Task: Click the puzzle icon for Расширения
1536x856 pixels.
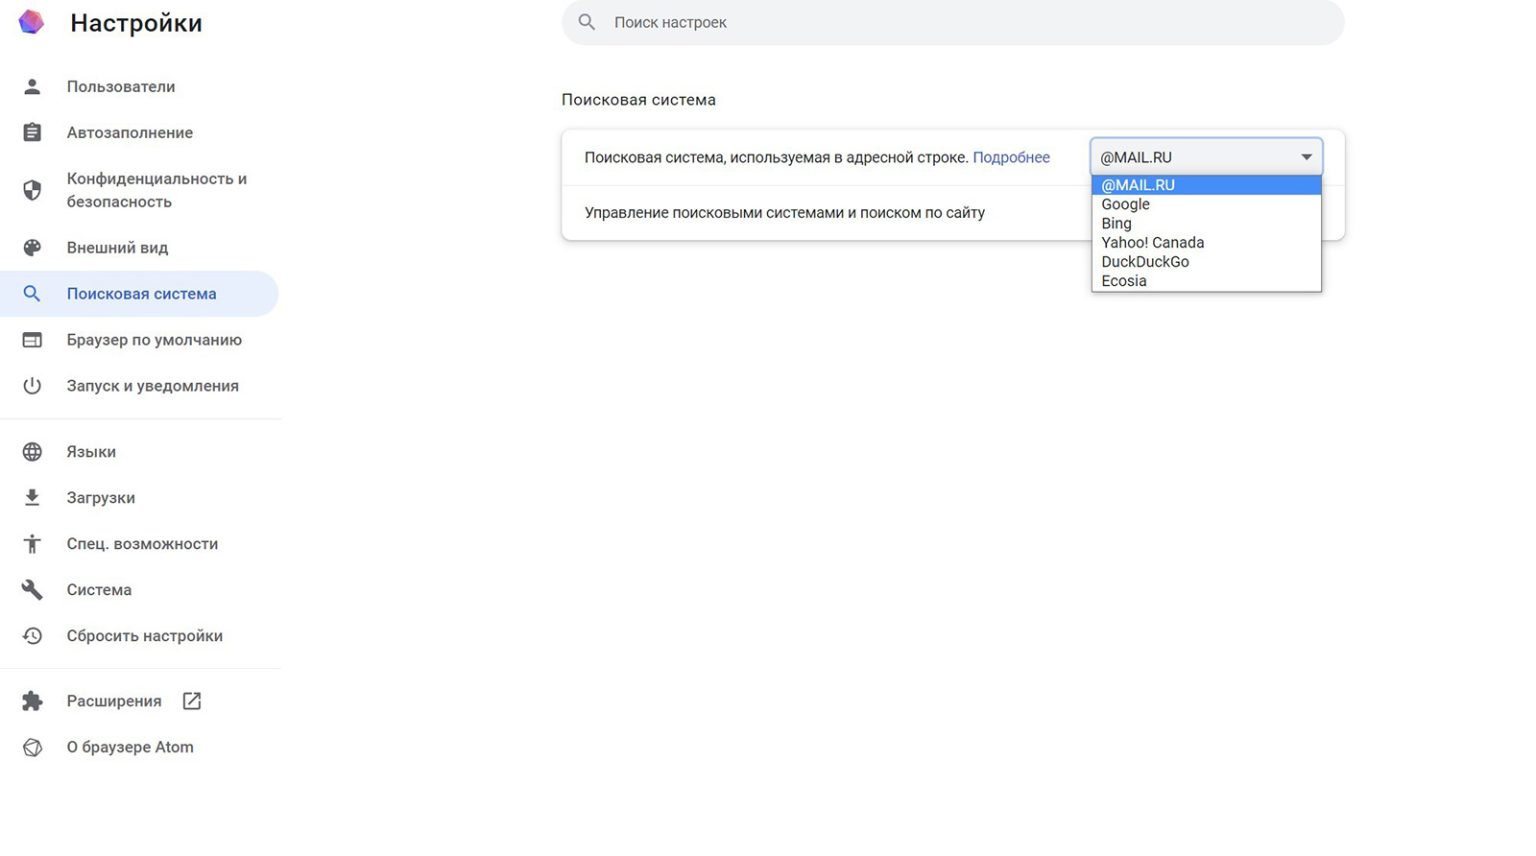Action: [32, 701]
